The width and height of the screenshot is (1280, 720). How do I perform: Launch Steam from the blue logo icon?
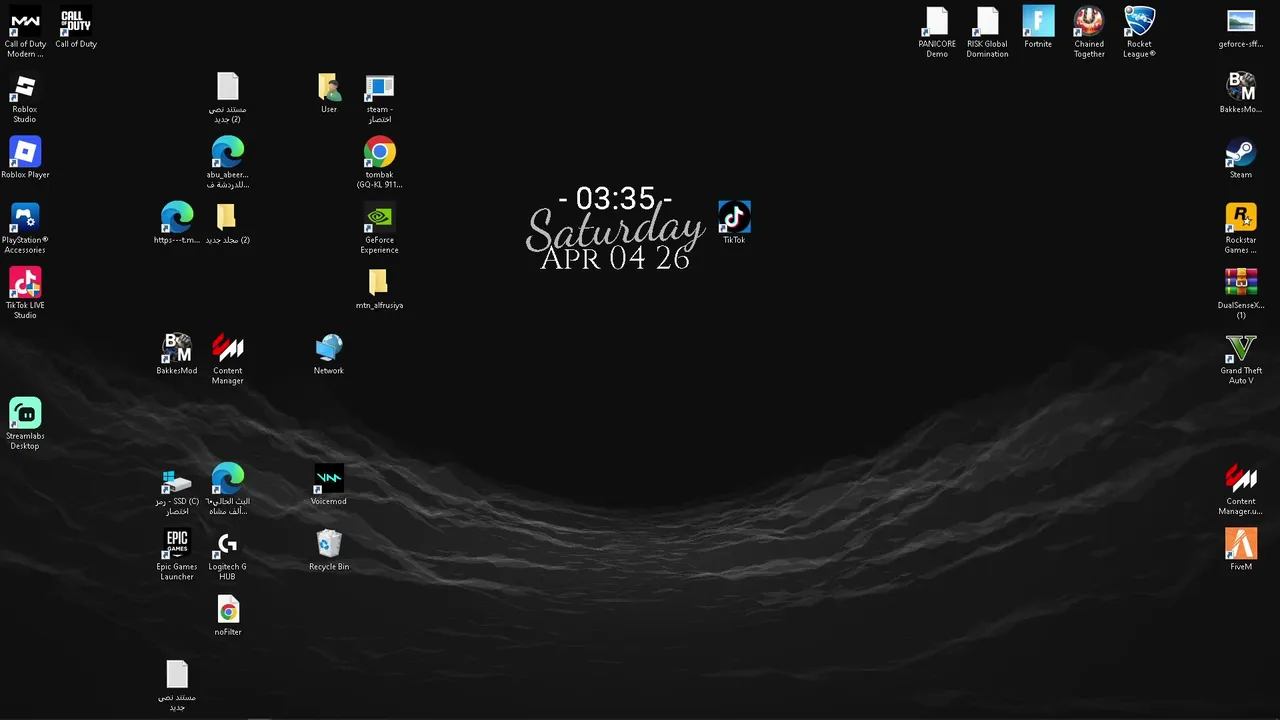click(1241, 158)
